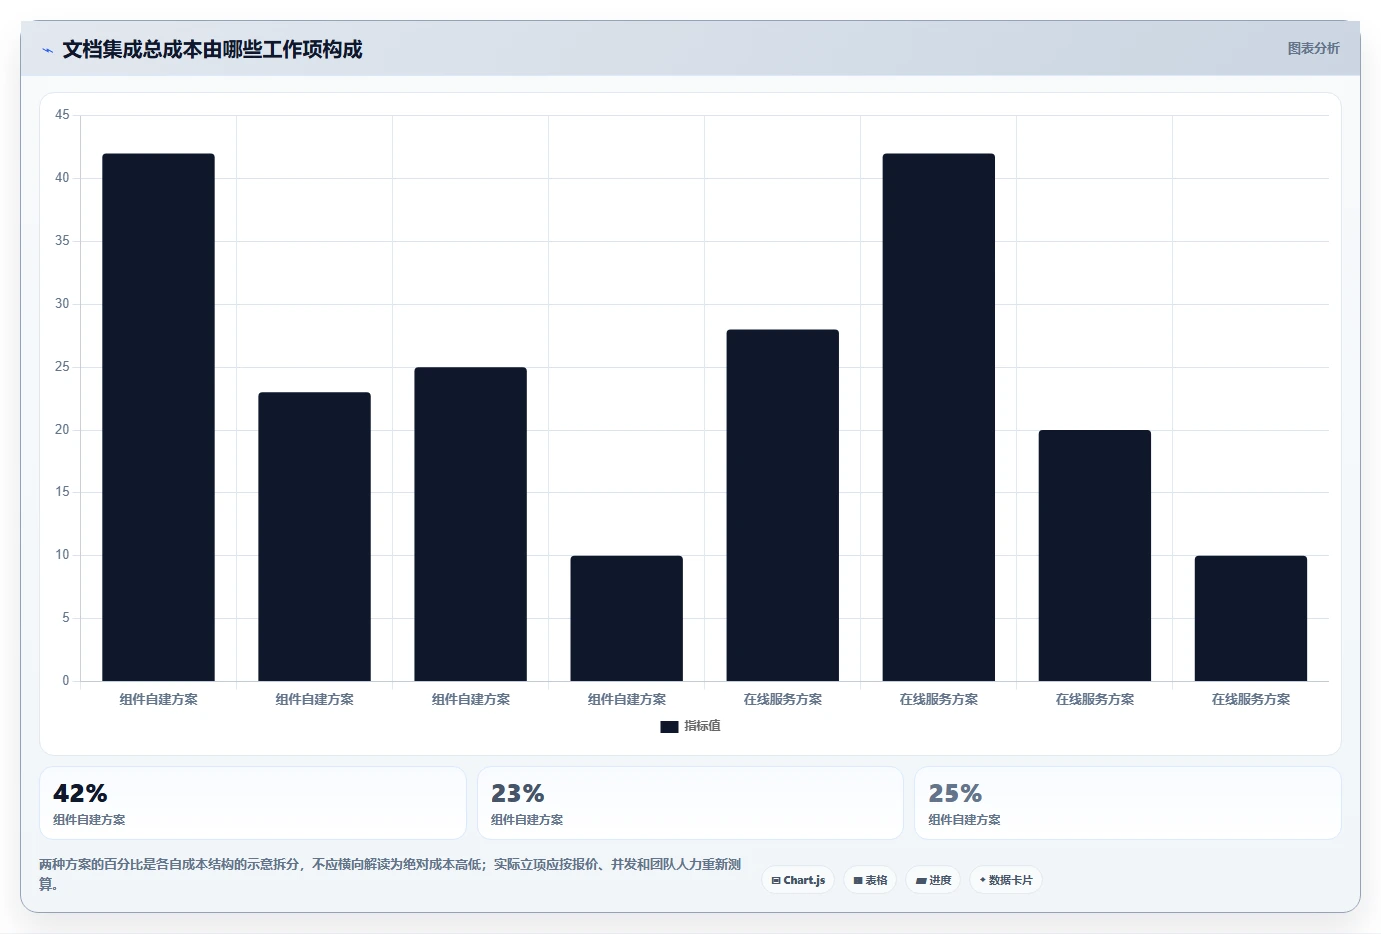Click the chart bar with value 23
The height and width of the screenshot is (934, 1381).
pyautogui.click(x=314, y=536)
